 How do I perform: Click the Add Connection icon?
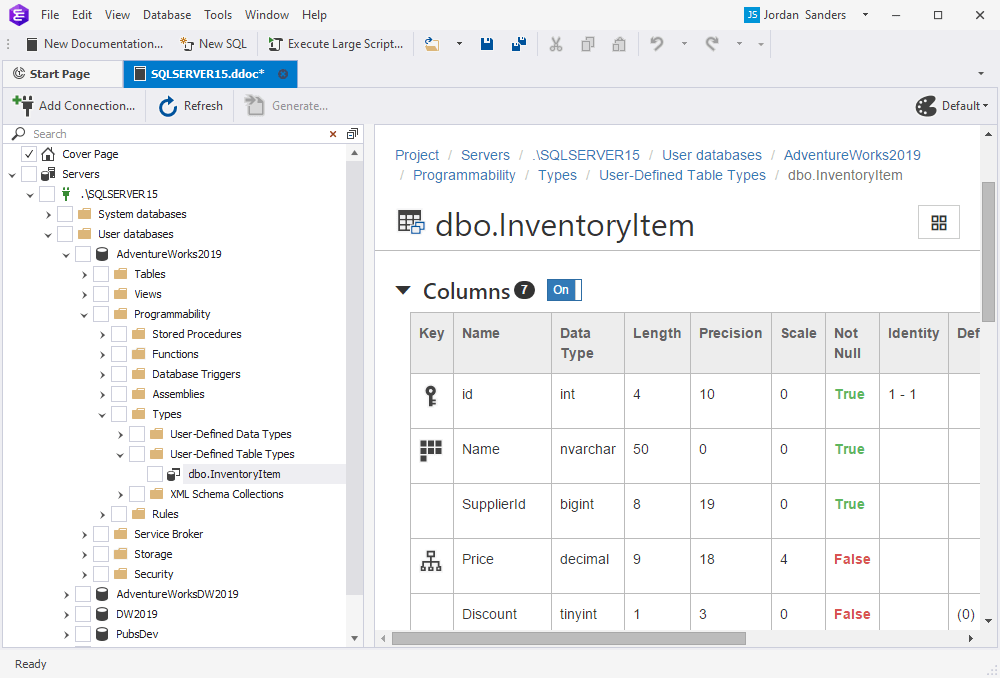click(20, 105)
